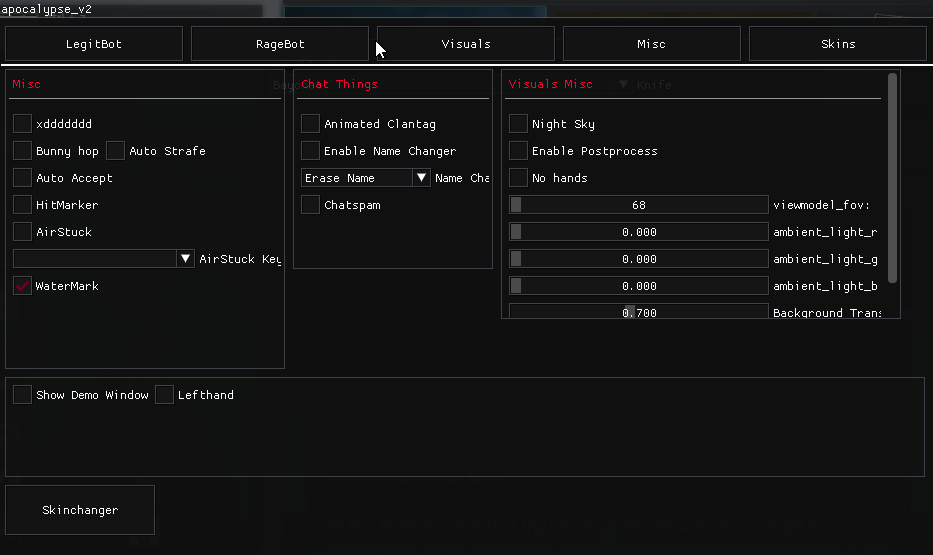The image size is (933, 555).
Task: Check Enable Postprocess
Action: pos(518,150)
